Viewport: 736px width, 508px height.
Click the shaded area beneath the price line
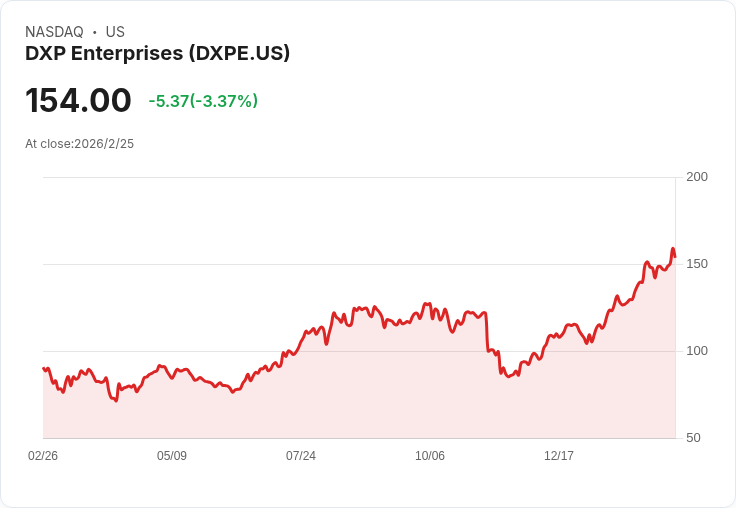pyautogui.click(x=359, y=390)
